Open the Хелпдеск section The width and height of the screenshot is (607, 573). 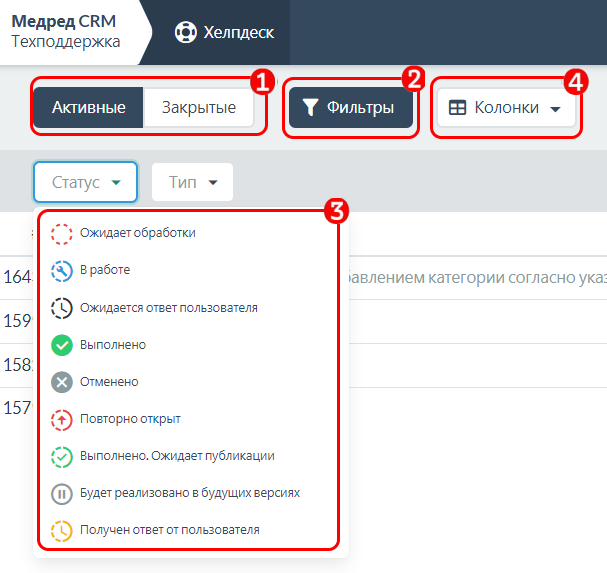(x=224, y=32)
